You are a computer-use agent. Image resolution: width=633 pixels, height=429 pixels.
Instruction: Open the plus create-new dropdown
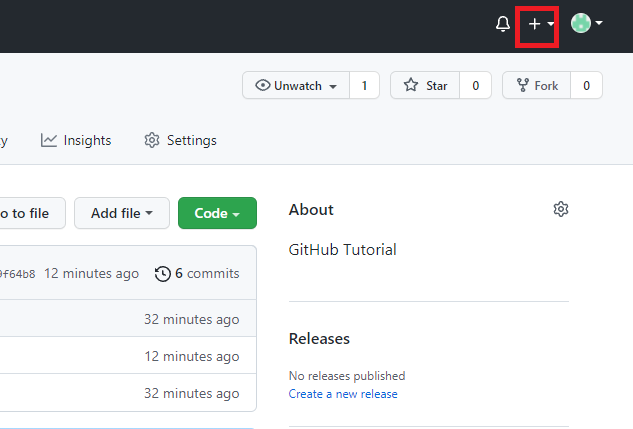coord(541,24)
